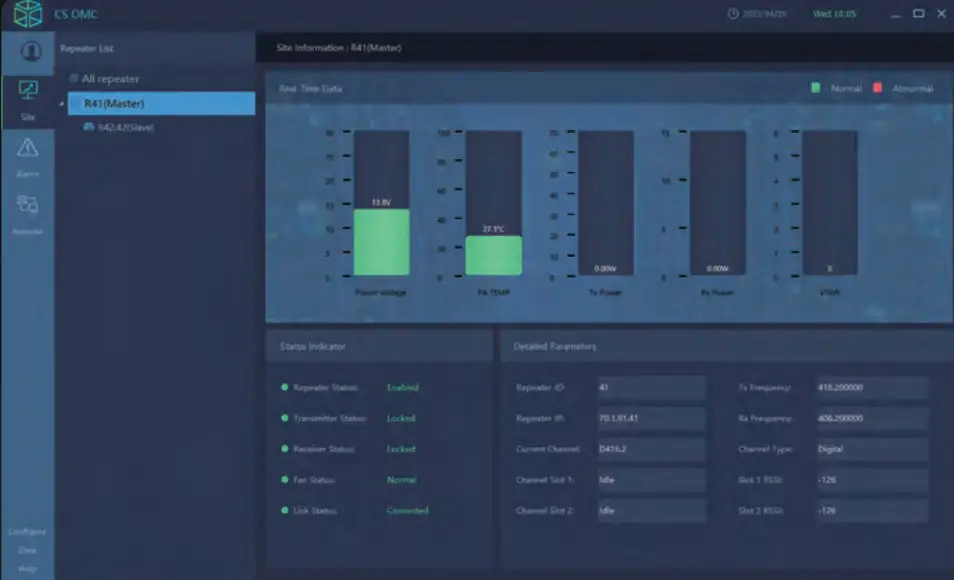Click the green Normal legend swatch
The height and width of the screenshot is (580, 954).
pos(815,88)
